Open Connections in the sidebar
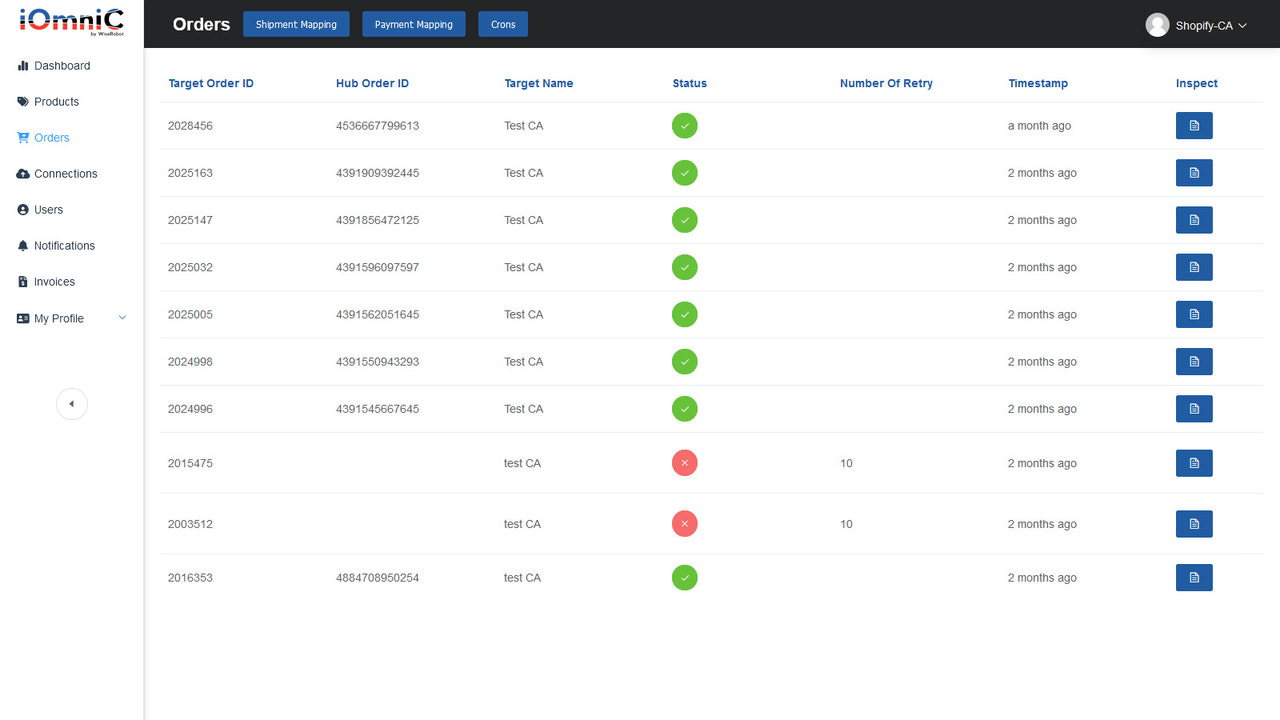Screen dimensions: 1280x720 [65, 173]
